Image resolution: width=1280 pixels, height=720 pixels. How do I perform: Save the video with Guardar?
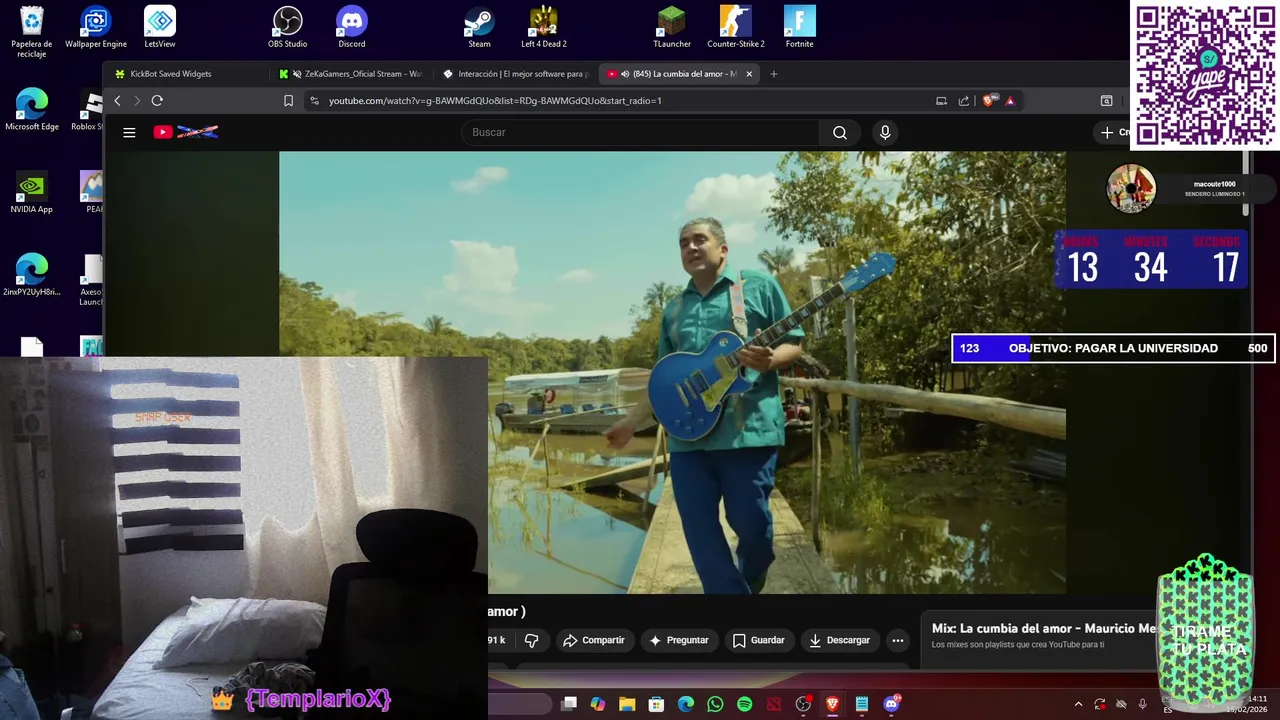759,640
